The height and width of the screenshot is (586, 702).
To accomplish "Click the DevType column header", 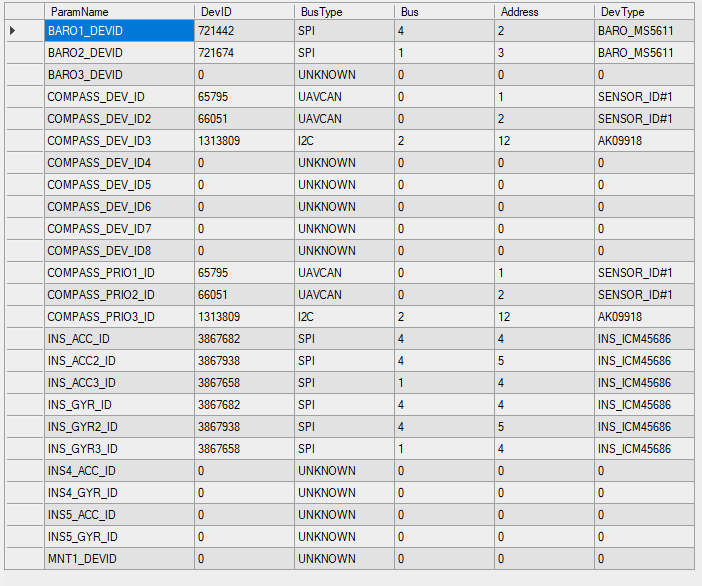I will tap(643, 12).
